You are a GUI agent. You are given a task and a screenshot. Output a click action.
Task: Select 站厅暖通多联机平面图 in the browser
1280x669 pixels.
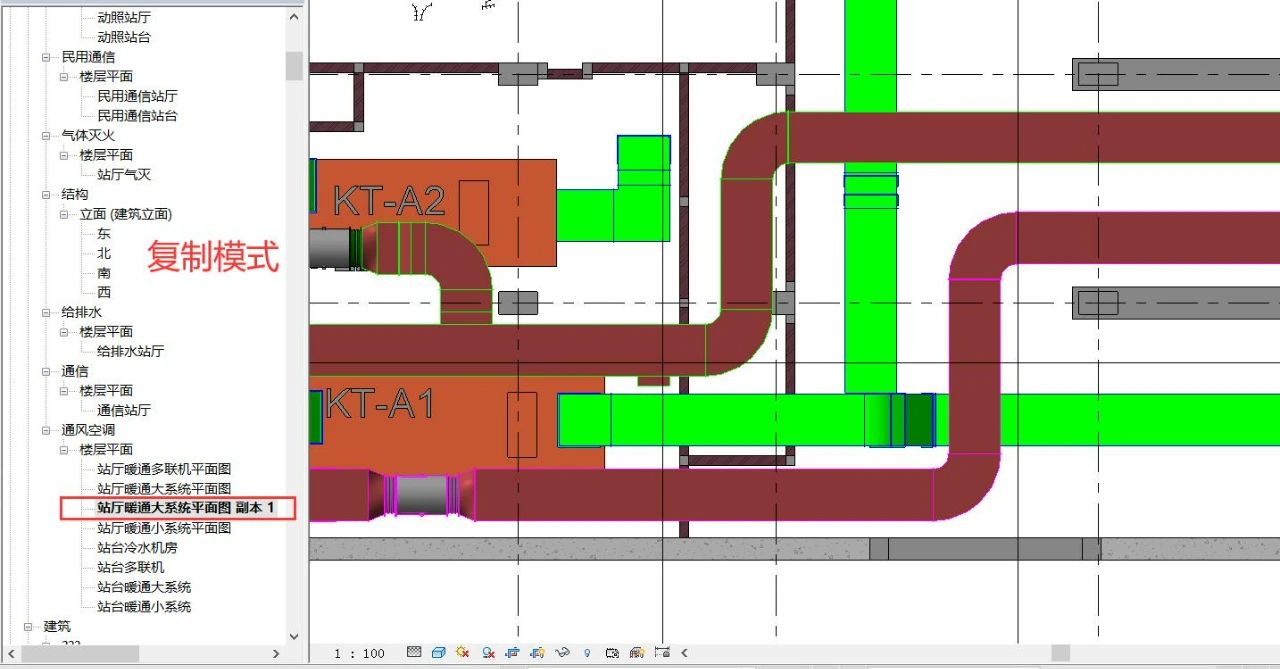point(165,469)
